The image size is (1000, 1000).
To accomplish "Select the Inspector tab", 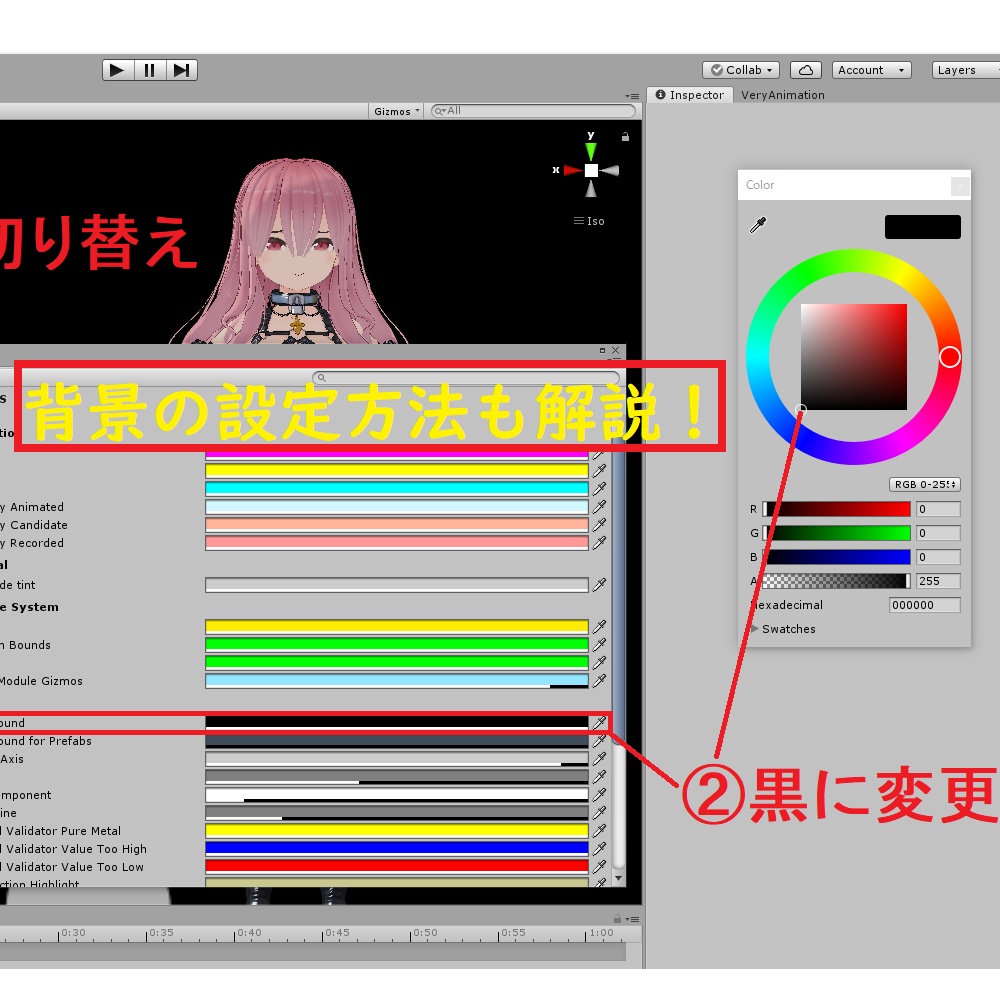I will point(690,95).
